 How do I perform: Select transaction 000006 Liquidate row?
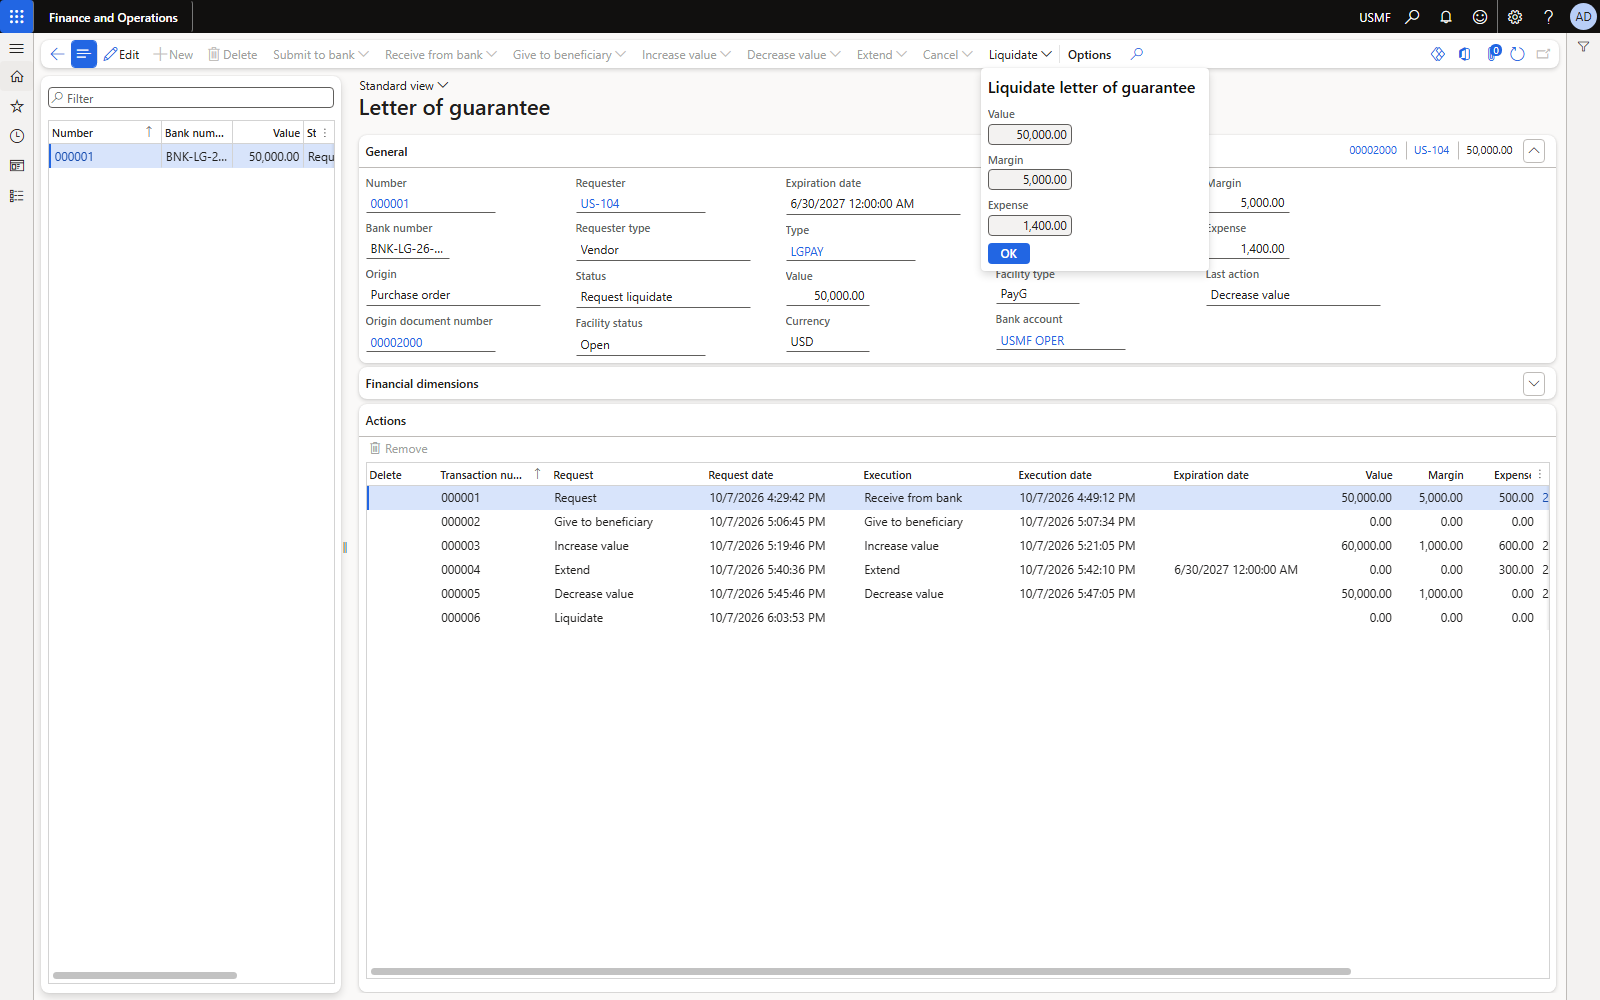point(957,618)
